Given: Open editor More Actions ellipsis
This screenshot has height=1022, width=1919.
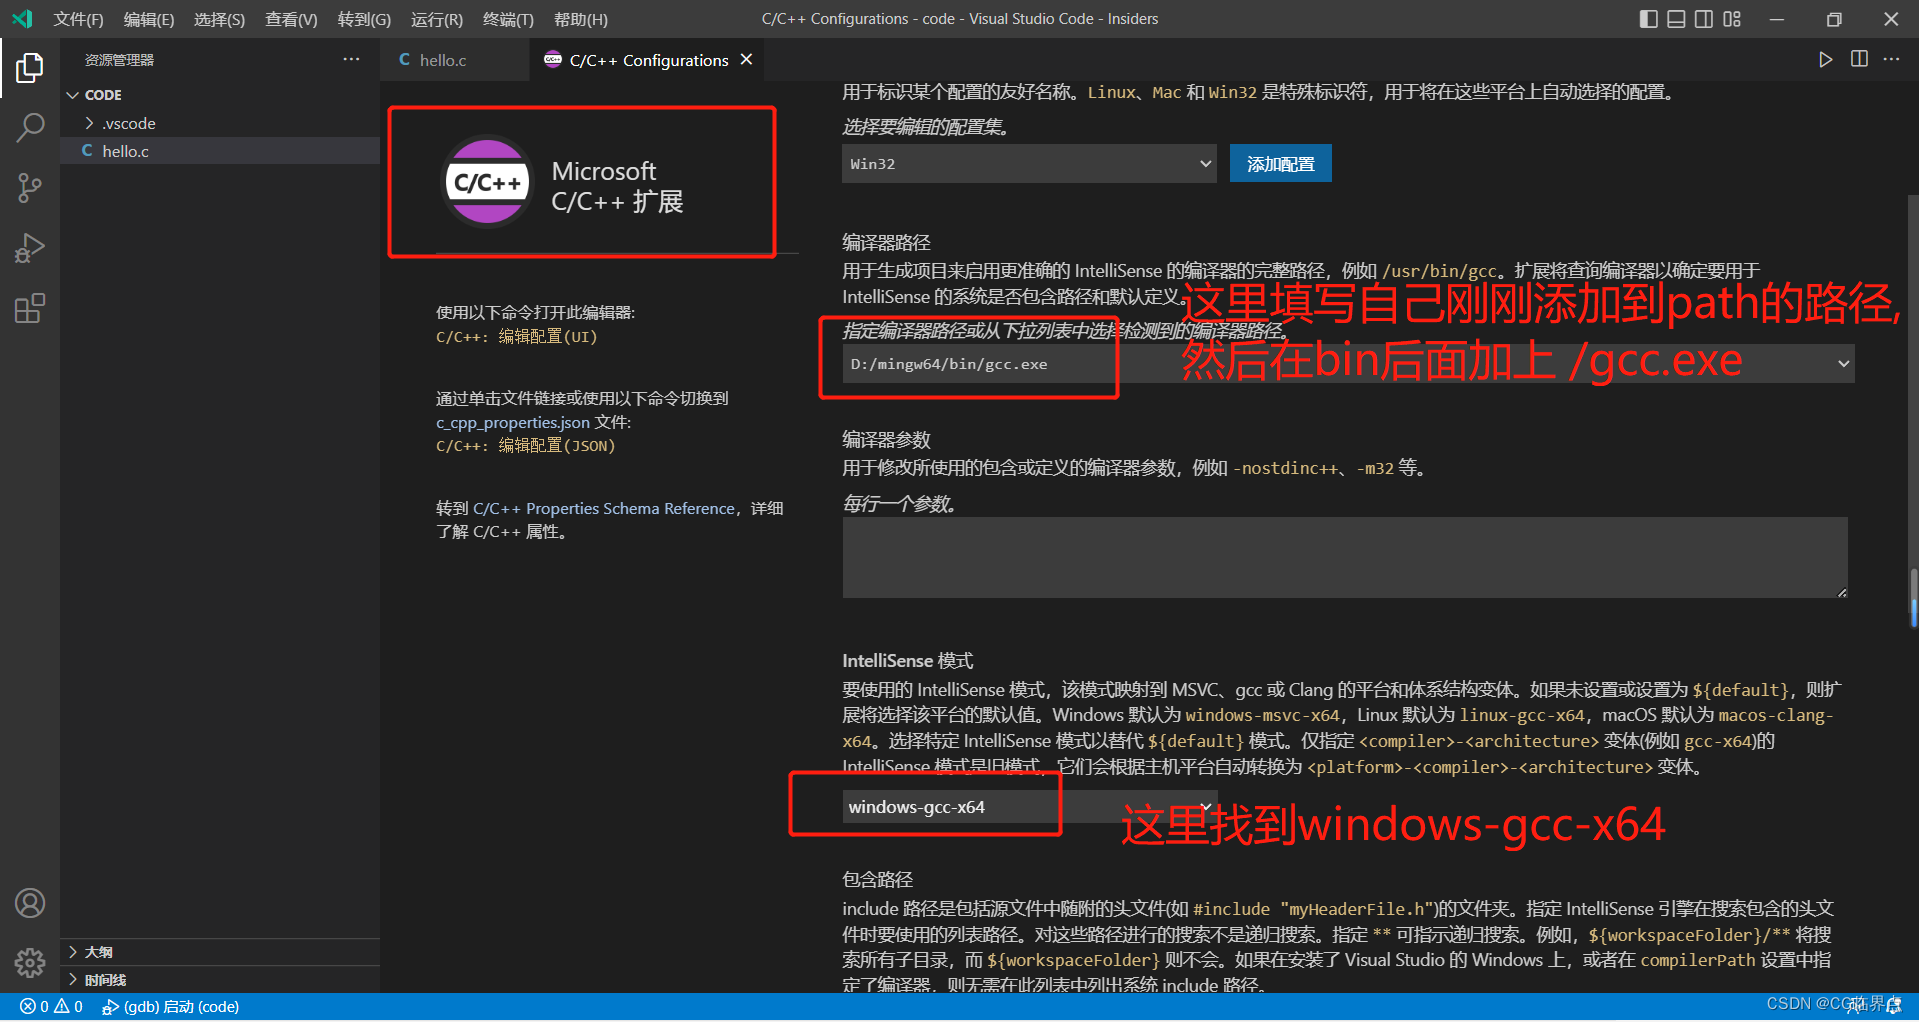Looking at the screenshot, I should [1891, 60].
